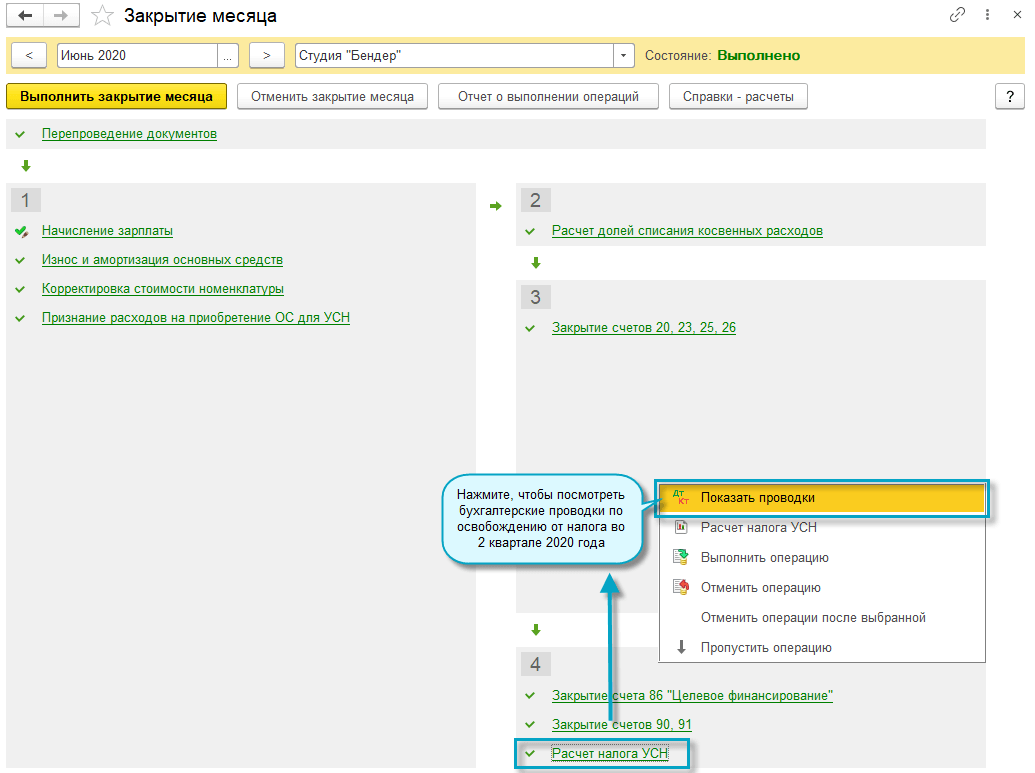This screenshot has width=1035, height=773.
Task: Expand the organization dropdown arrow
Action: 624,55
